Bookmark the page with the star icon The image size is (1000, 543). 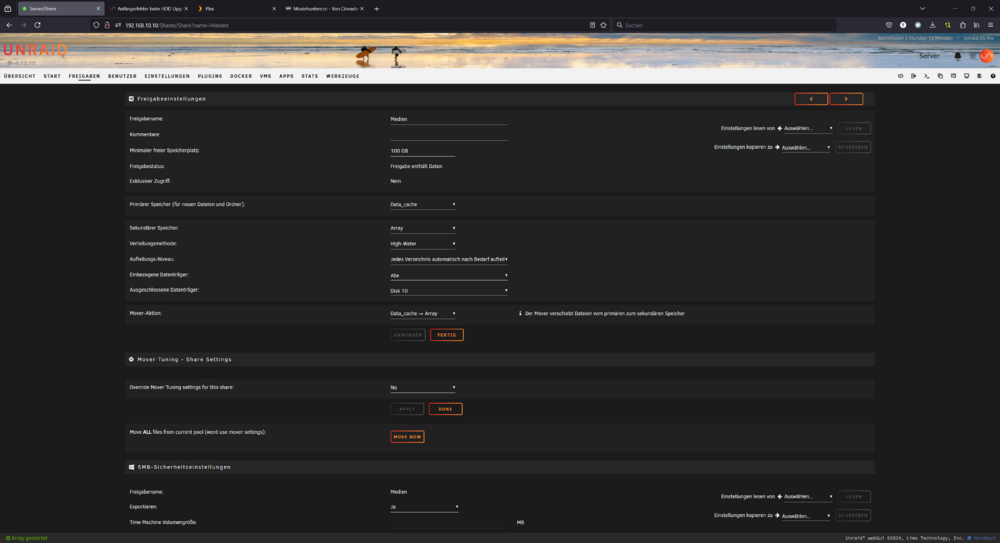[x=603, y=25]
